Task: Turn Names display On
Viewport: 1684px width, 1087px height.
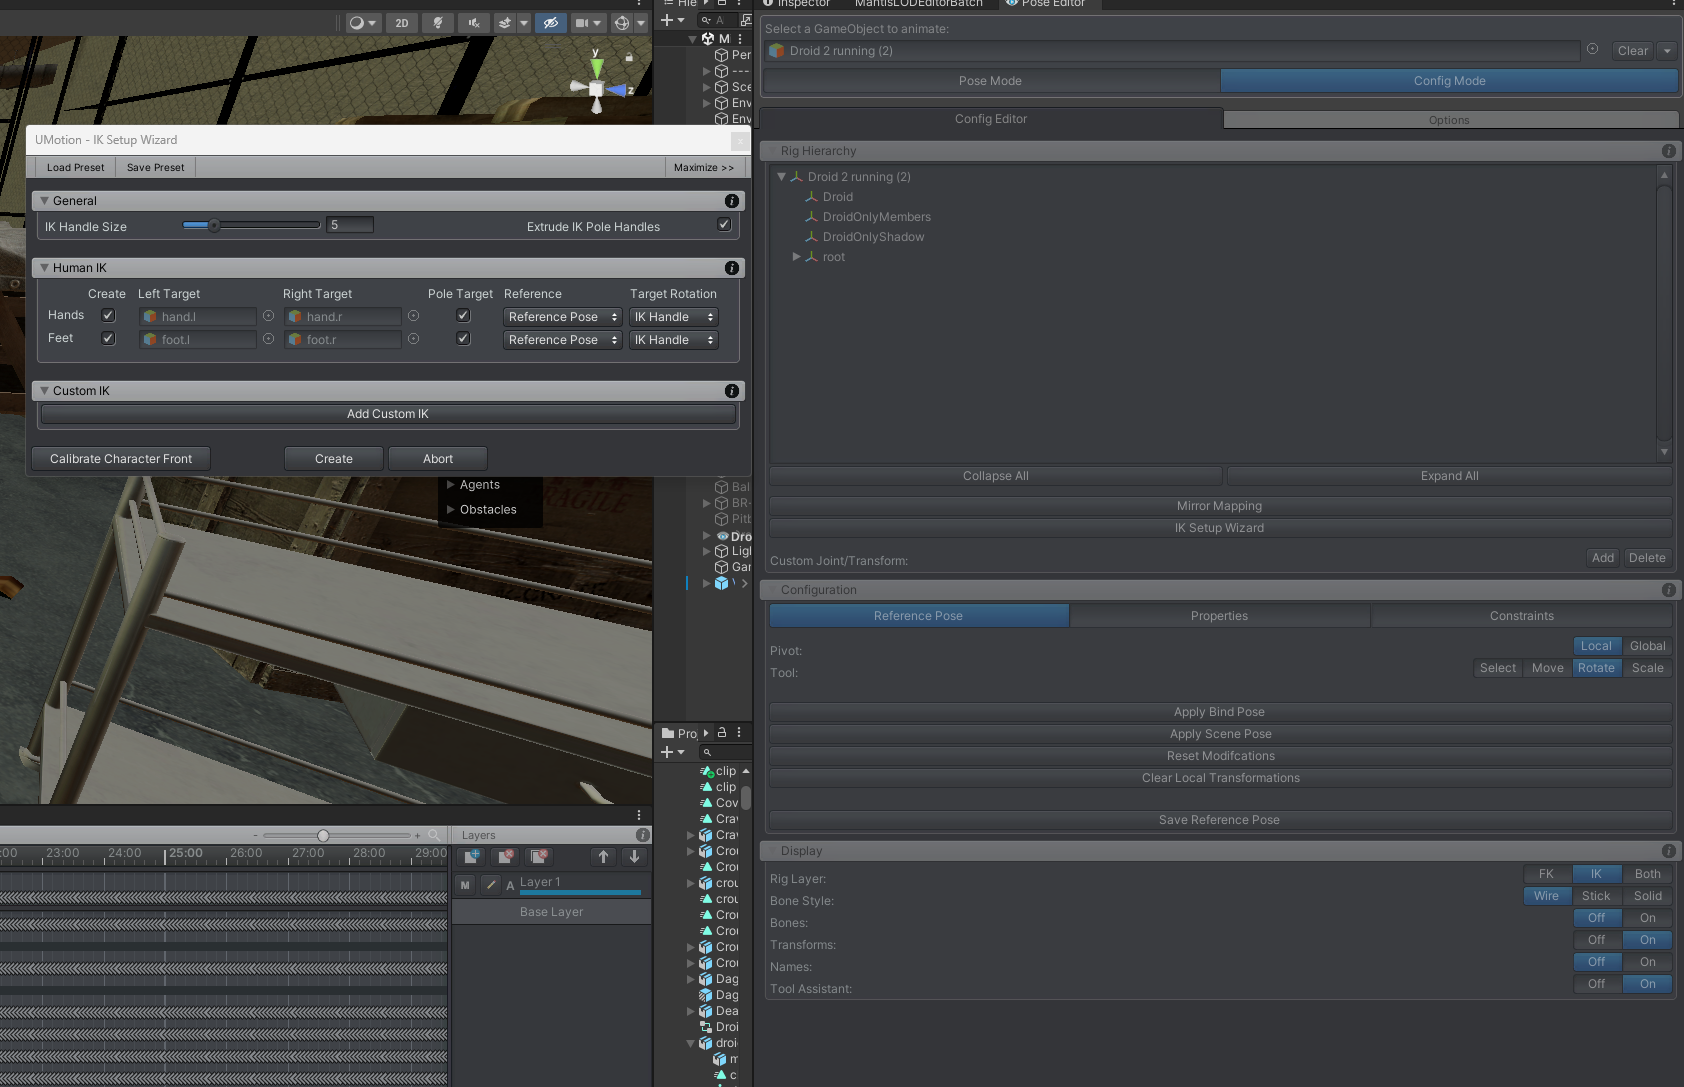Action: click(1647, 962)
